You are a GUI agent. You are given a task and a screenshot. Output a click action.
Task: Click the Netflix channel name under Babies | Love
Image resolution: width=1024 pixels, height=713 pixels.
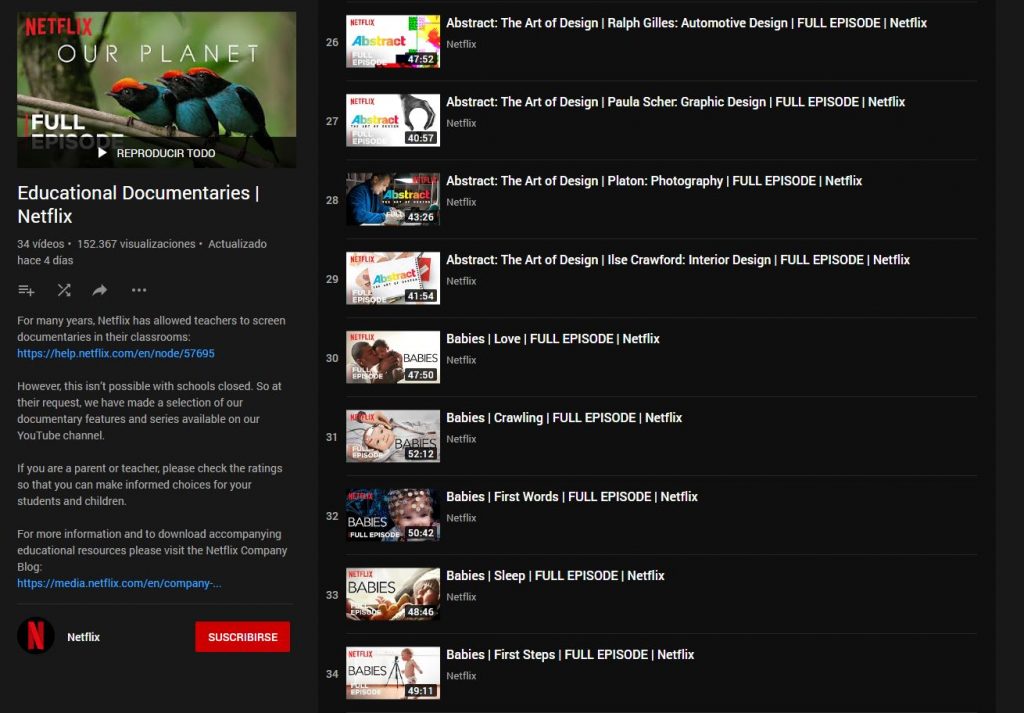tap(461, 360)
